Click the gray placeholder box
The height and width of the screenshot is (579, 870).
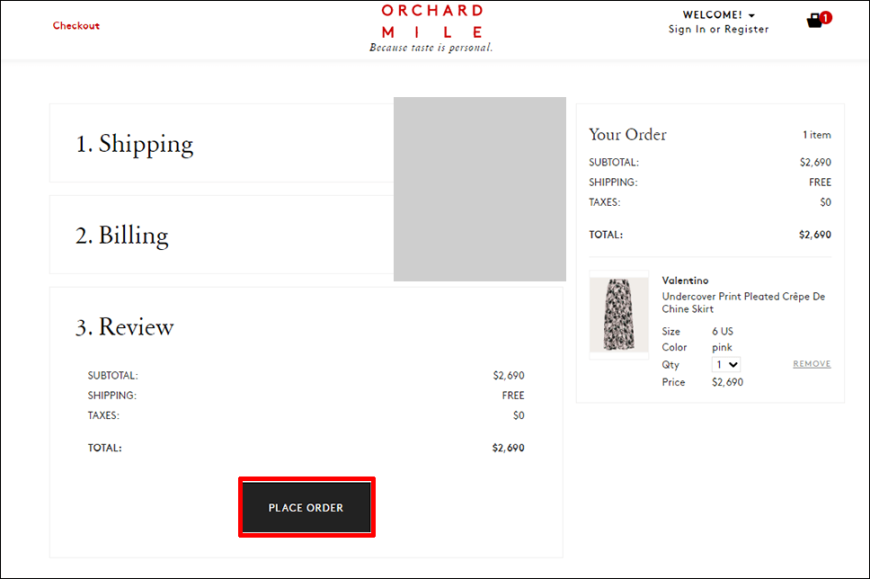pyautogui.click(x=480, y=189)
